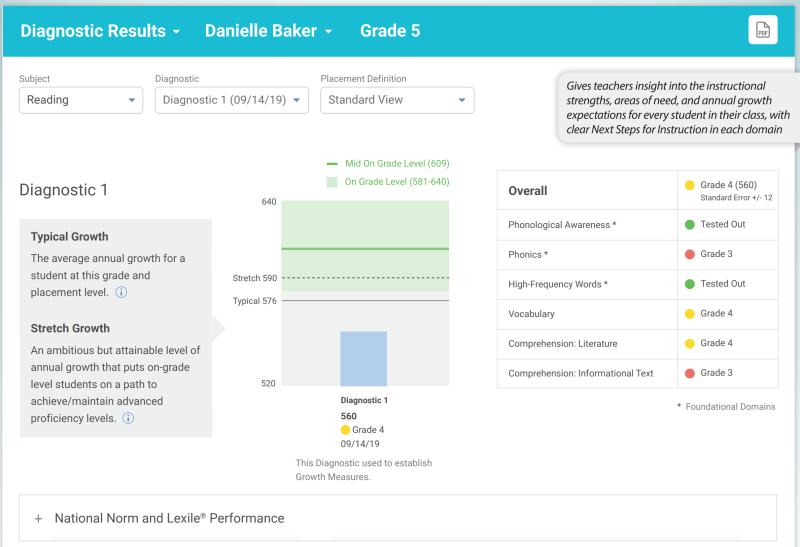Click the Mid On Grade Level legend line
Screen dimensions: 800x547
(332, 163)
